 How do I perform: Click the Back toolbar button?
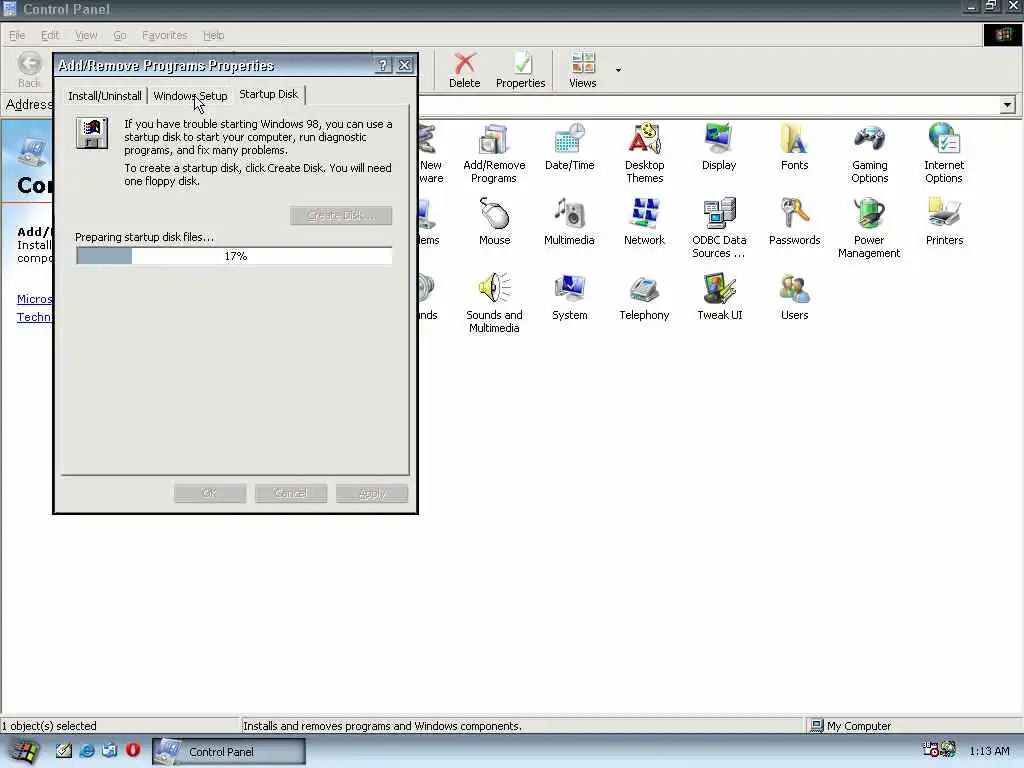pos(29,70)
